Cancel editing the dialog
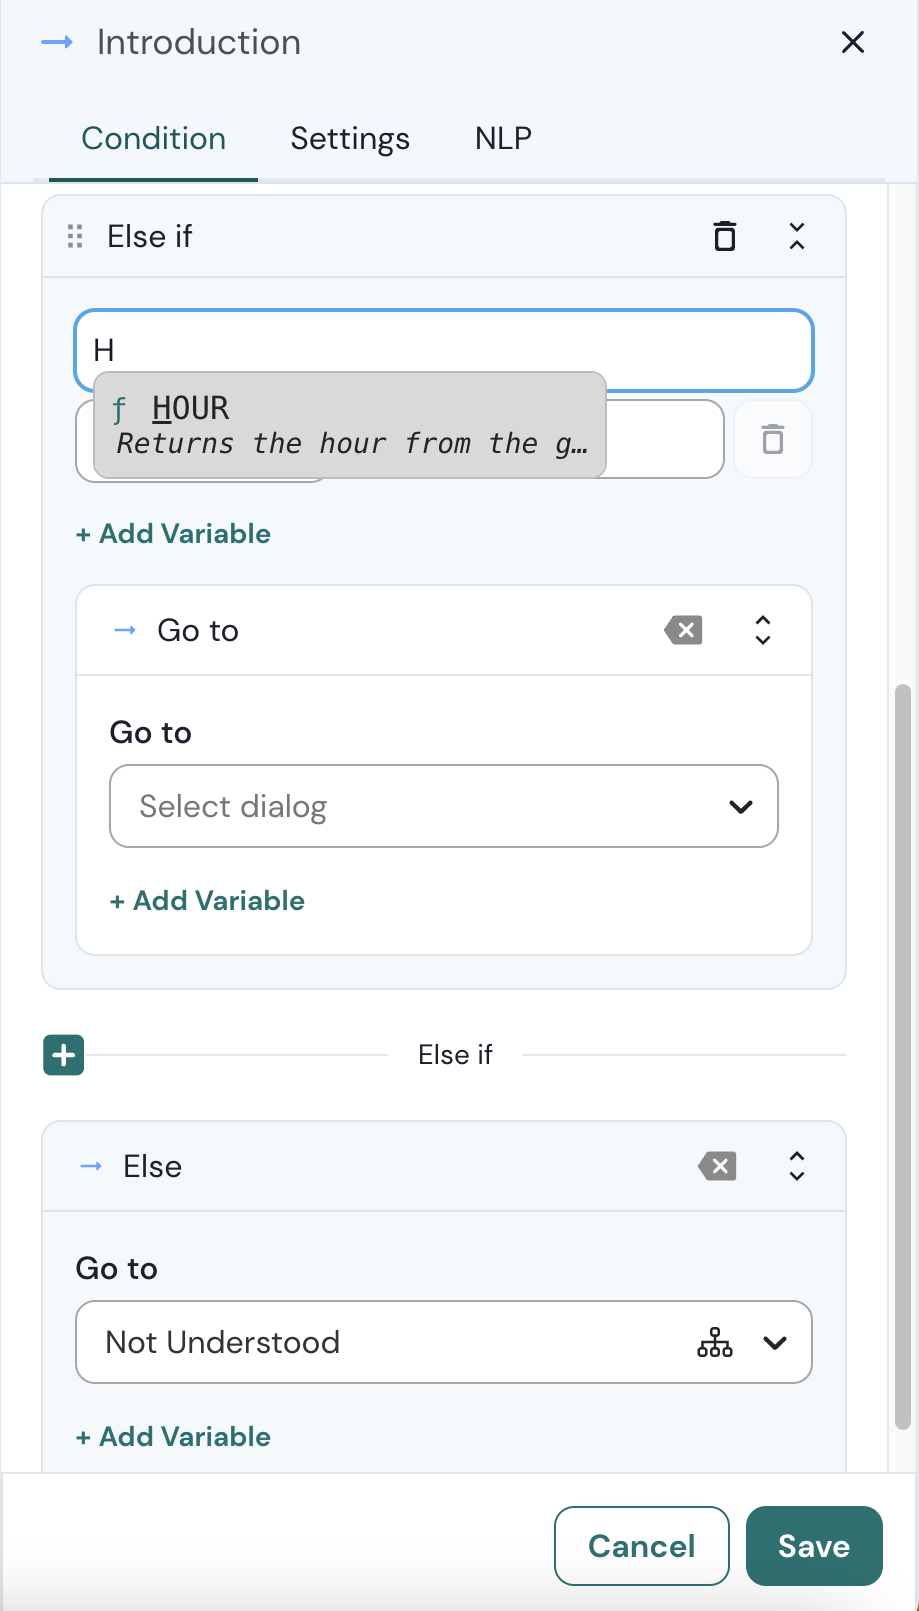The image size is (919, 1611). coord(641,1546)
